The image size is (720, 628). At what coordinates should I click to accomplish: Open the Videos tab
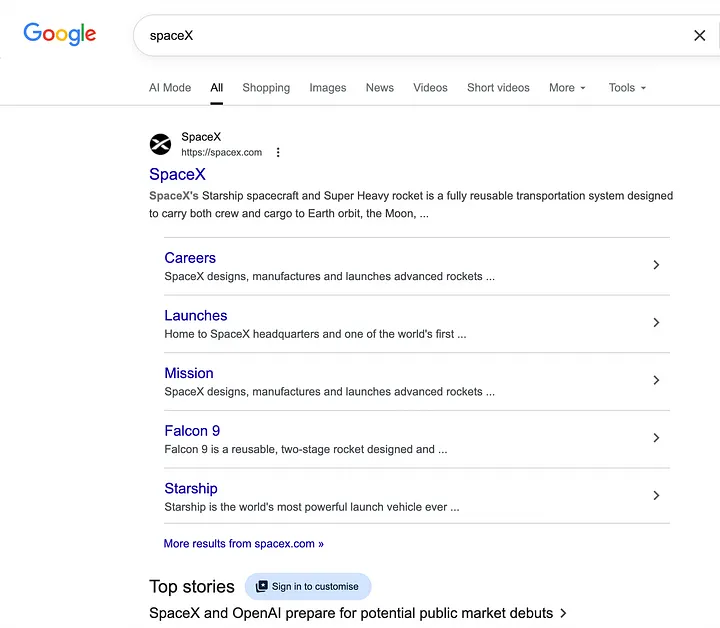[x=430, y=88]
